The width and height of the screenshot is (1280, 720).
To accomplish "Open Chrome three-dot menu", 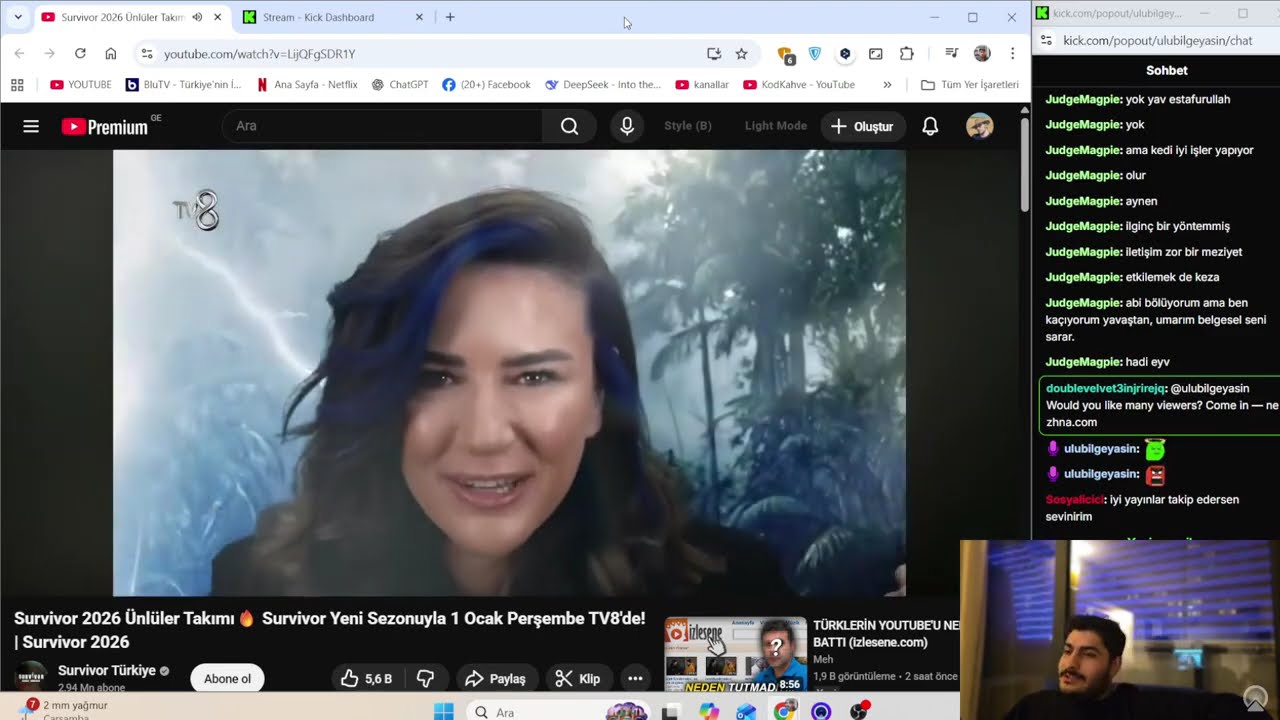I will 1012,54.
